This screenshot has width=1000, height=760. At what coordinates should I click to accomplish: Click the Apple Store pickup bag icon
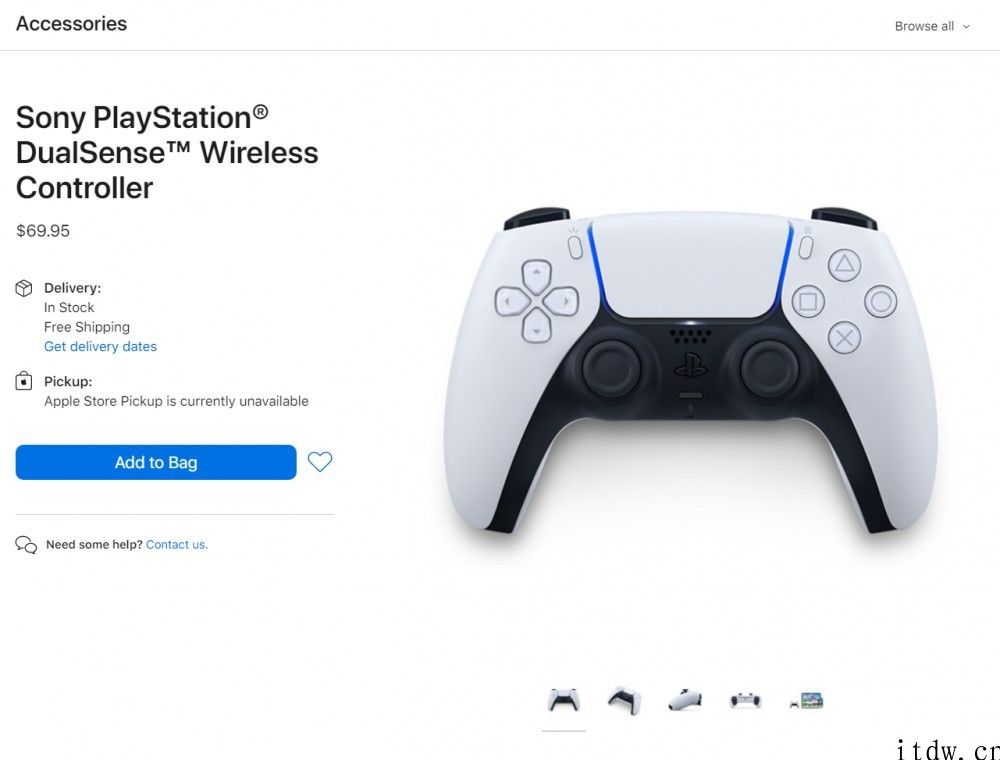click(24, 381)
